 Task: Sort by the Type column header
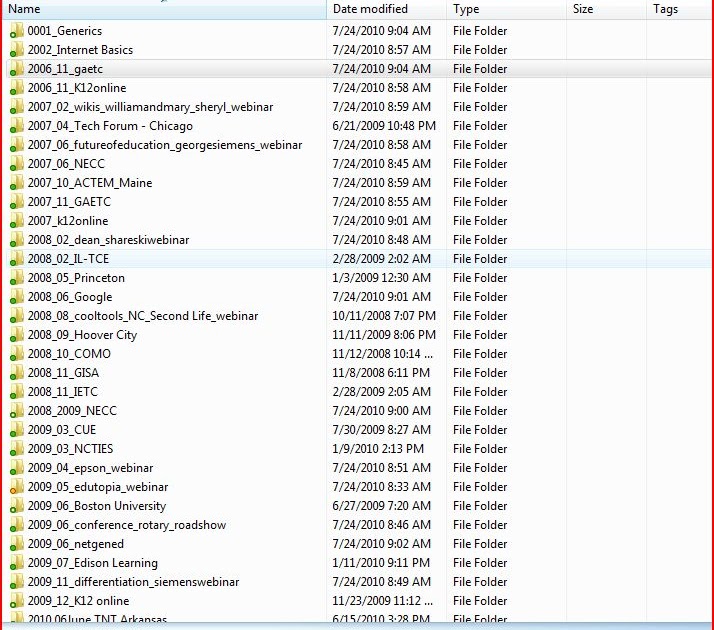(x=506, y=9)
